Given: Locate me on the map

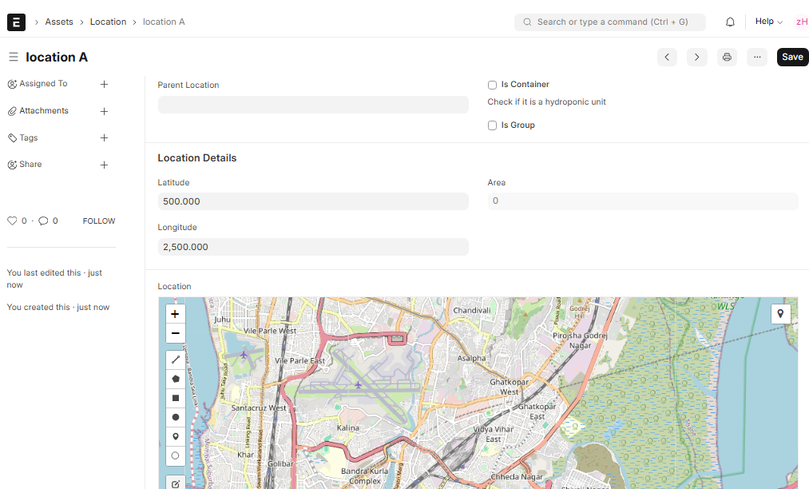Looking at the screenshot, I should pyautogui.click(x=780, y=314).
